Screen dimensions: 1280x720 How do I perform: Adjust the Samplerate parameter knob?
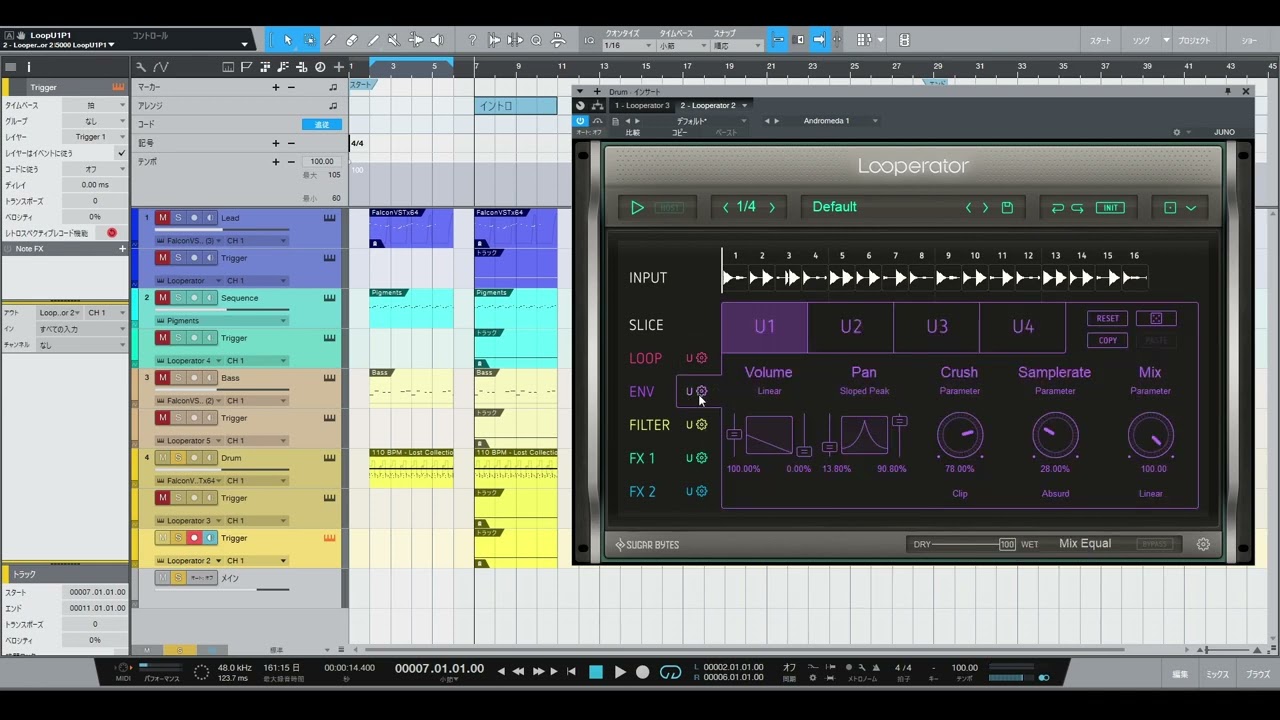(x=1055, y=436)
